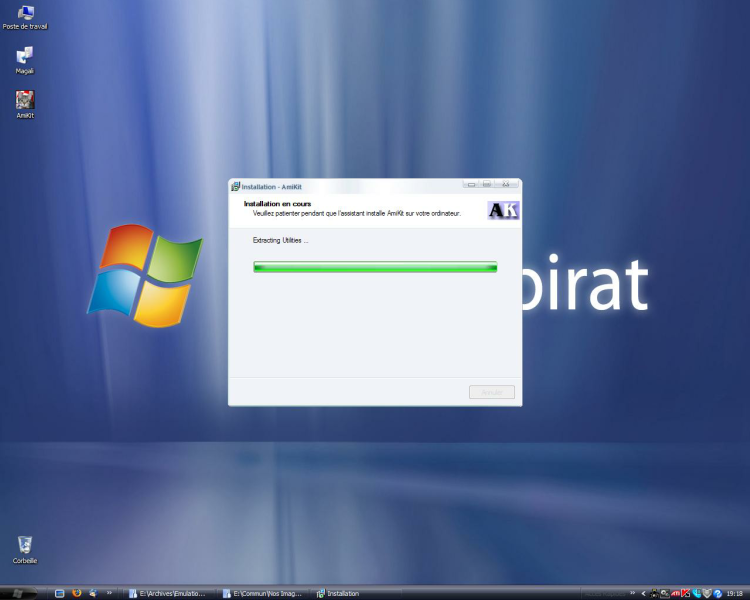Click the AK logo in installer header
750x600 pixels.
(503, 210)
